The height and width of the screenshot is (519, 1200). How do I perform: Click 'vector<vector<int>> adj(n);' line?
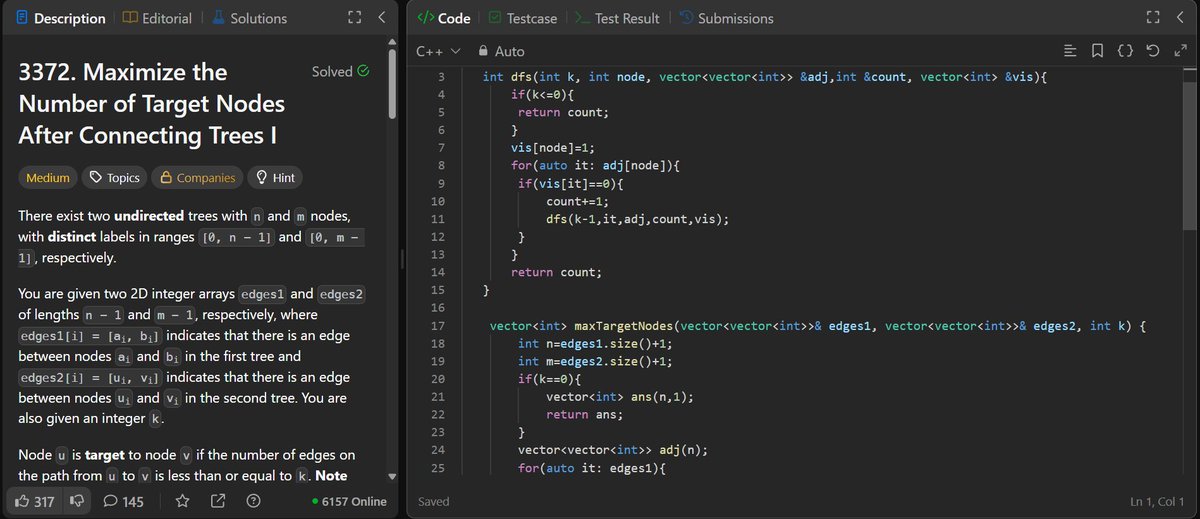612,450
